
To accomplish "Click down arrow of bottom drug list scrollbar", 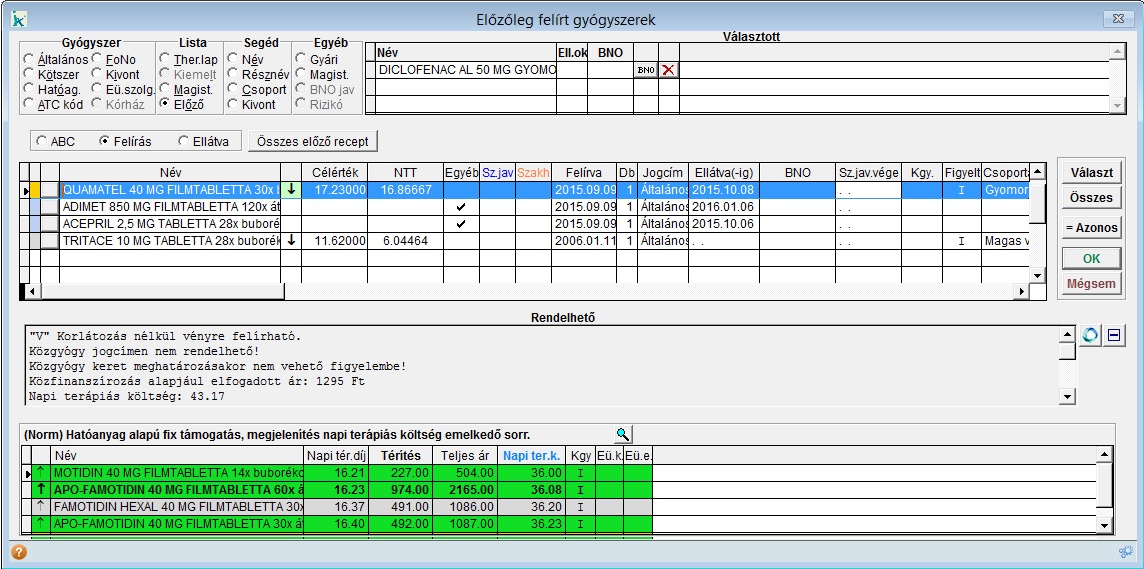I will 1105,526.
